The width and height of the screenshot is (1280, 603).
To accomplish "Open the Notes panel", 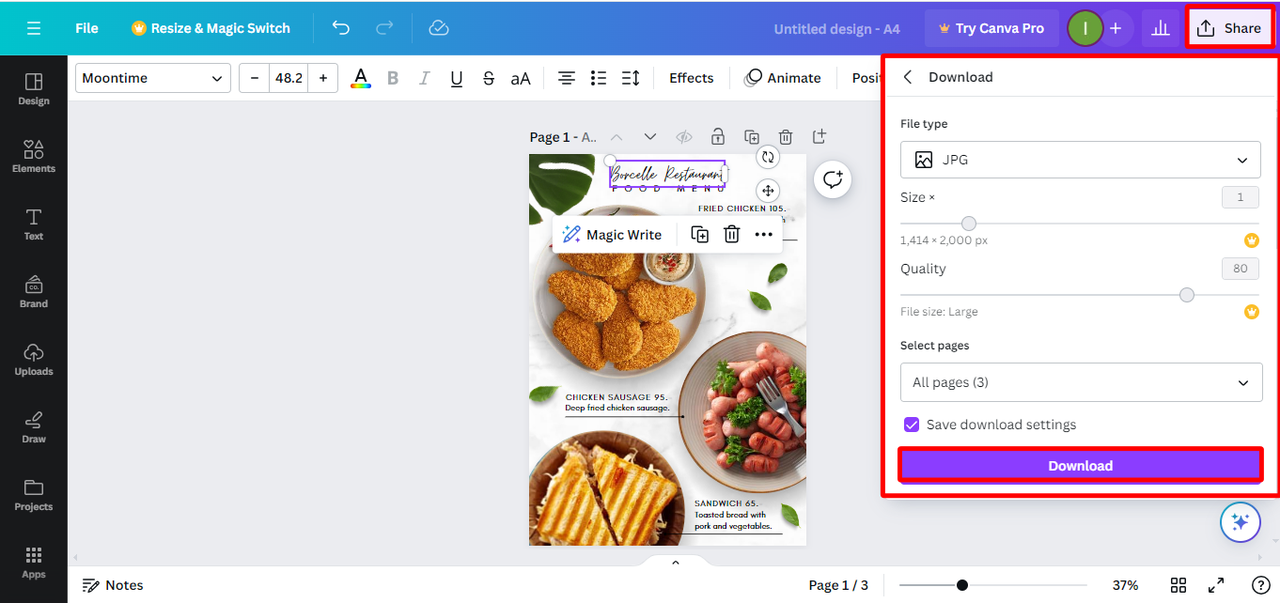I will click(x=113, y=585).
